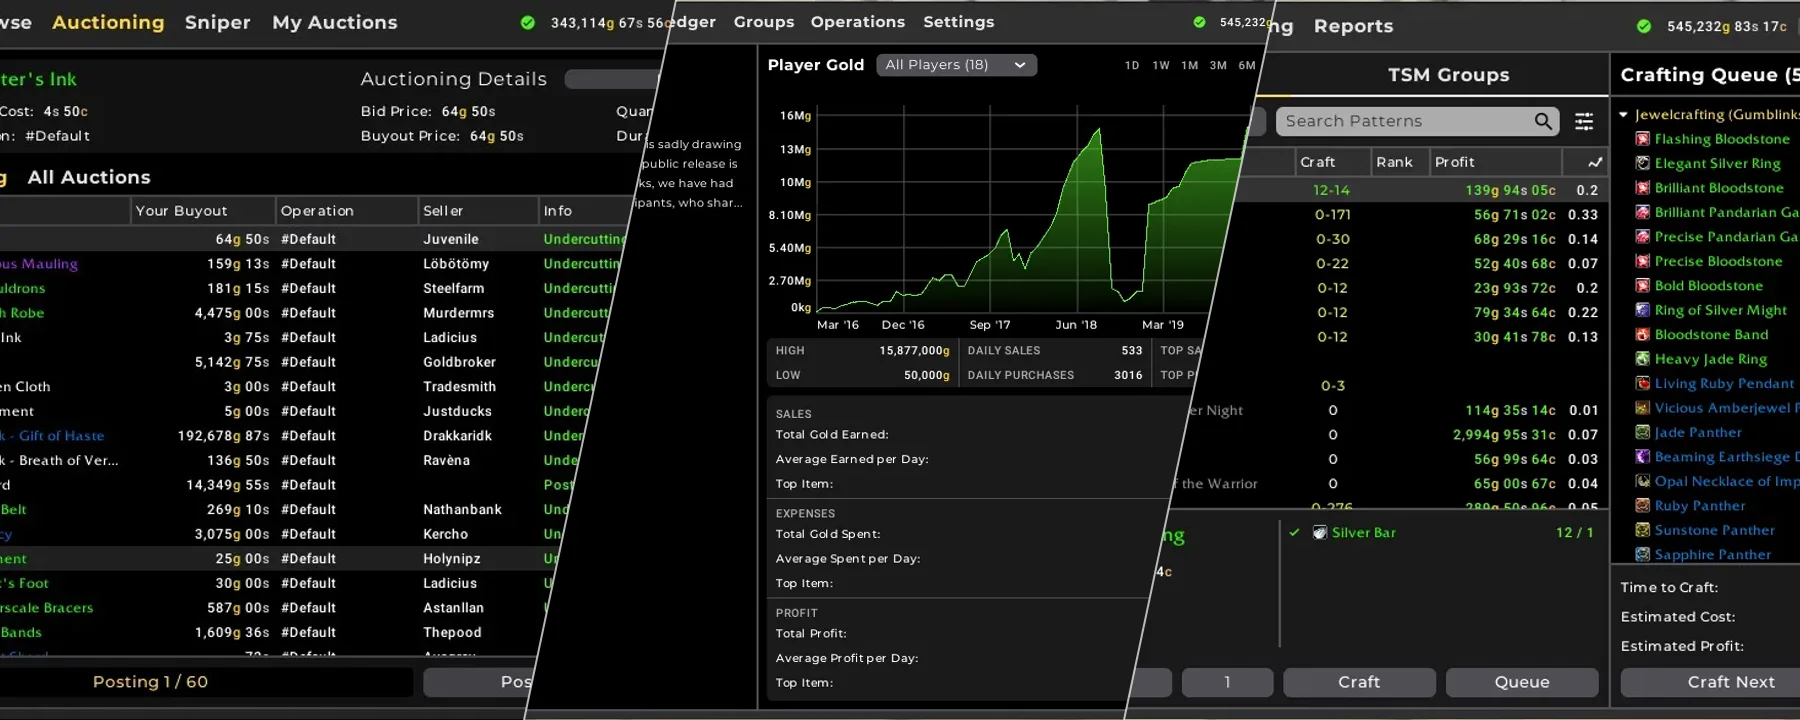Open the My Auctions tab
Screen dimensions: 1800x720
pos(335,22)
